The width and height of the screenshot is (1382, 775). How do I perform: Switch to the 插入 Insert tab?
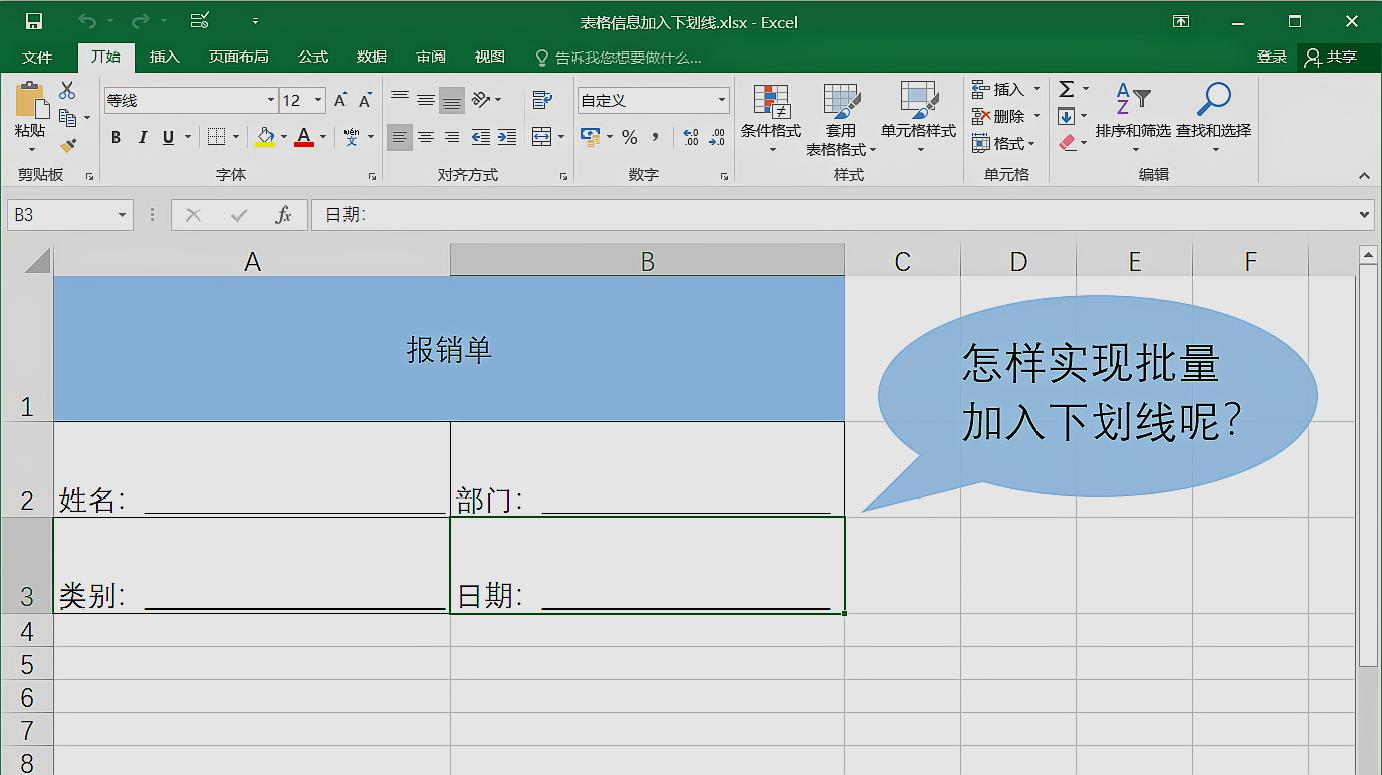[x=164, y=57]
